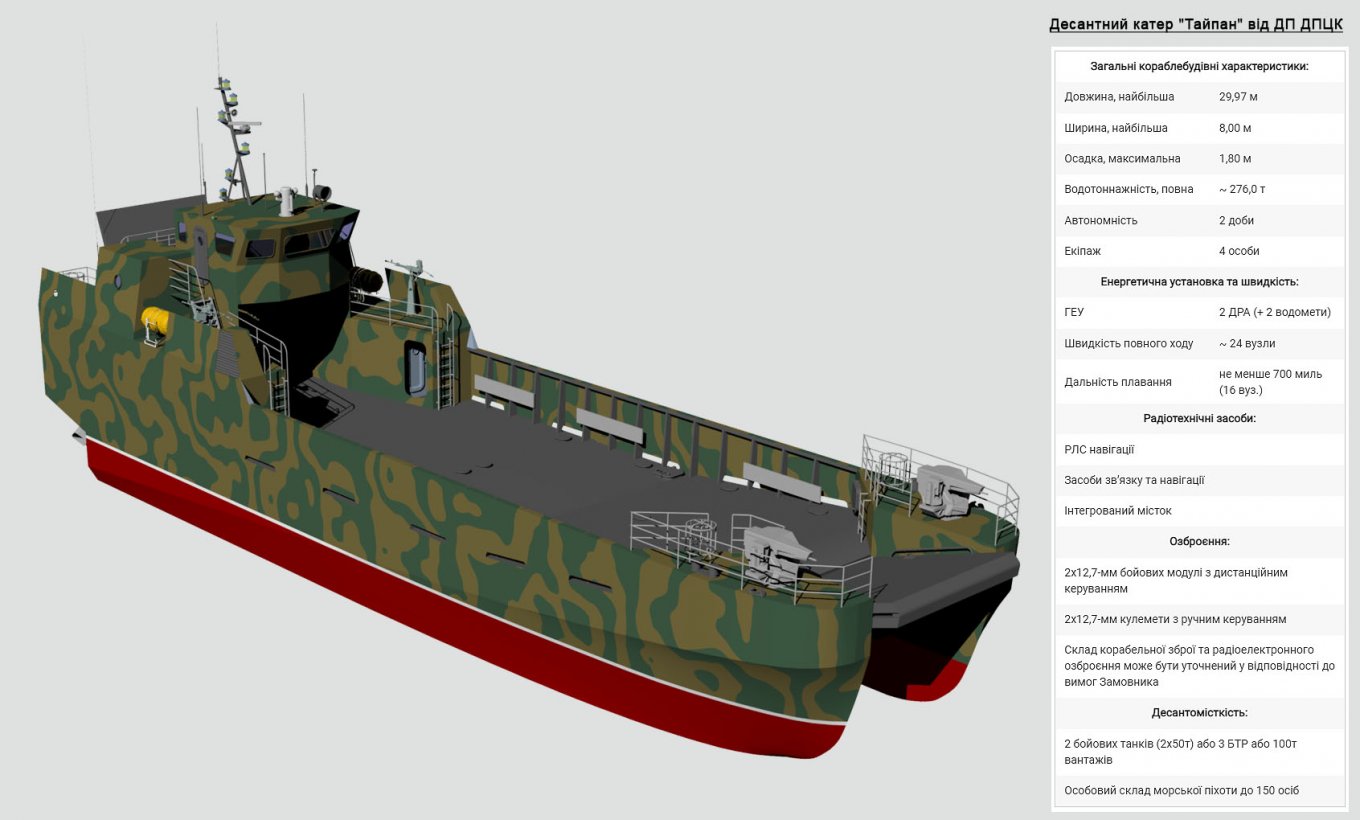This screenshot has width=1360, height=820.
Task: Select the Швидкість повного ходу label
Action: click(1128, 344)
